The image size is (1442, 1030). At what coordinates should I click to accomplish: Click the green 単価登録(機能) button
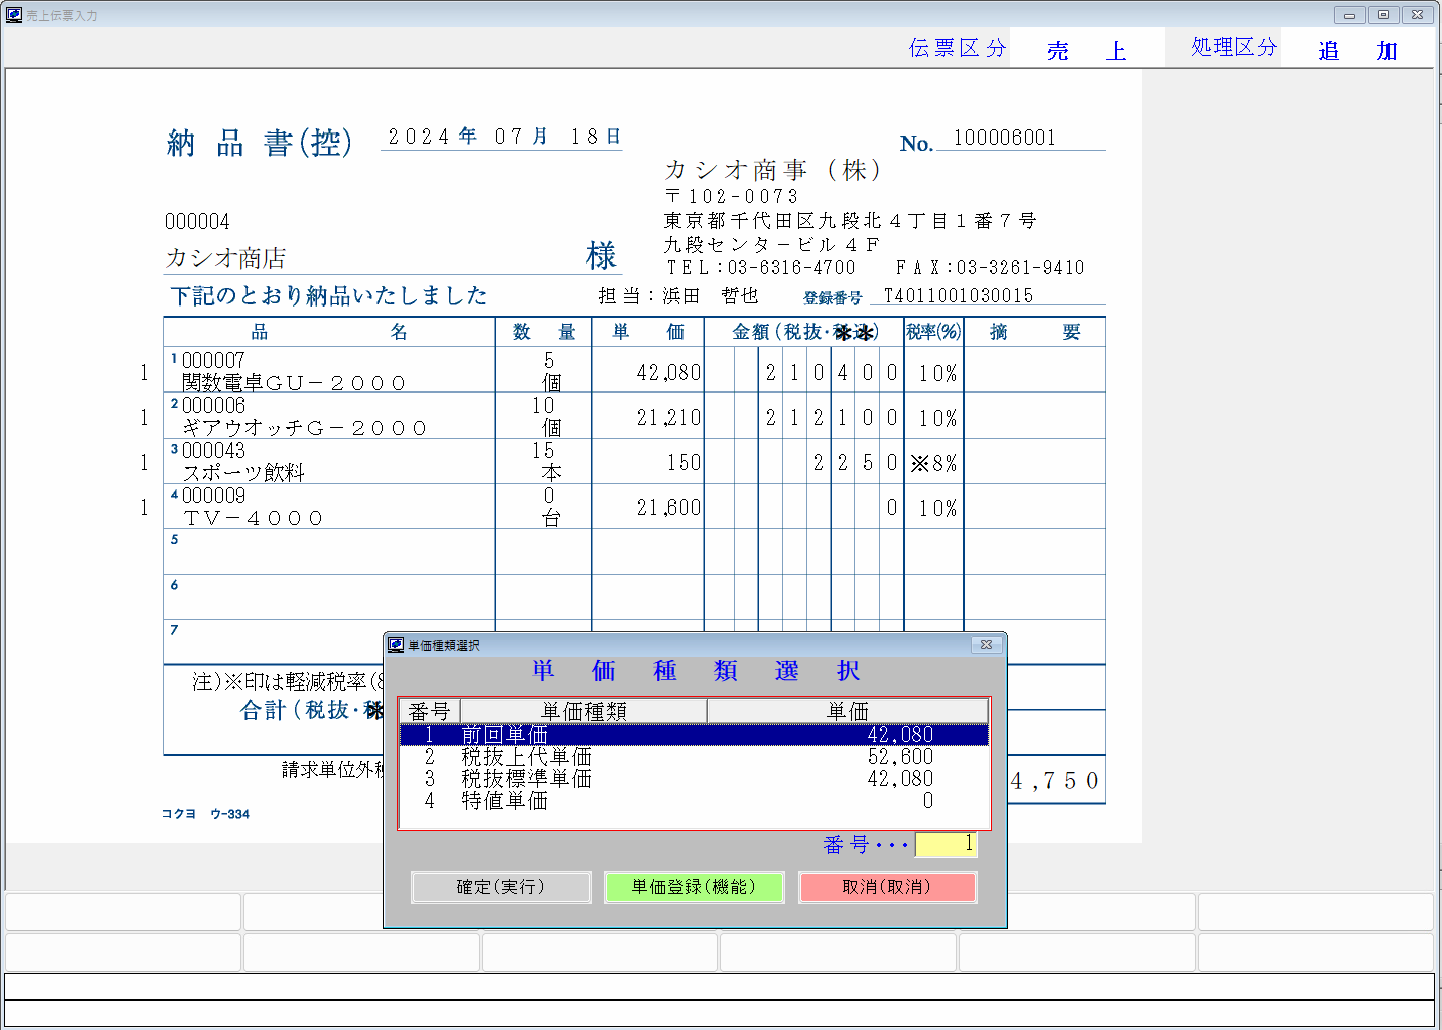(694, 887)
